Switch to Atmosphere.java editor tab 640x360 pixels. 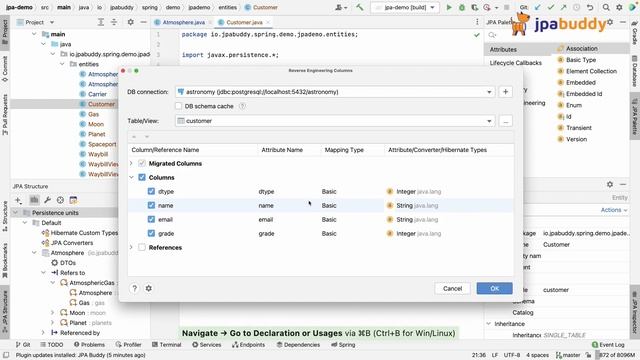(183, 22)
